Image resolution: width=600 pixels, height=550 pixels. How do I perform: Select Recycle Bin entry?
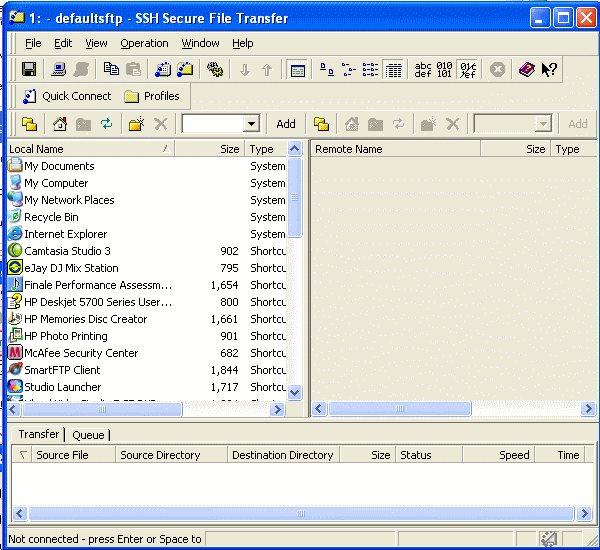click(x=51, y=217)
